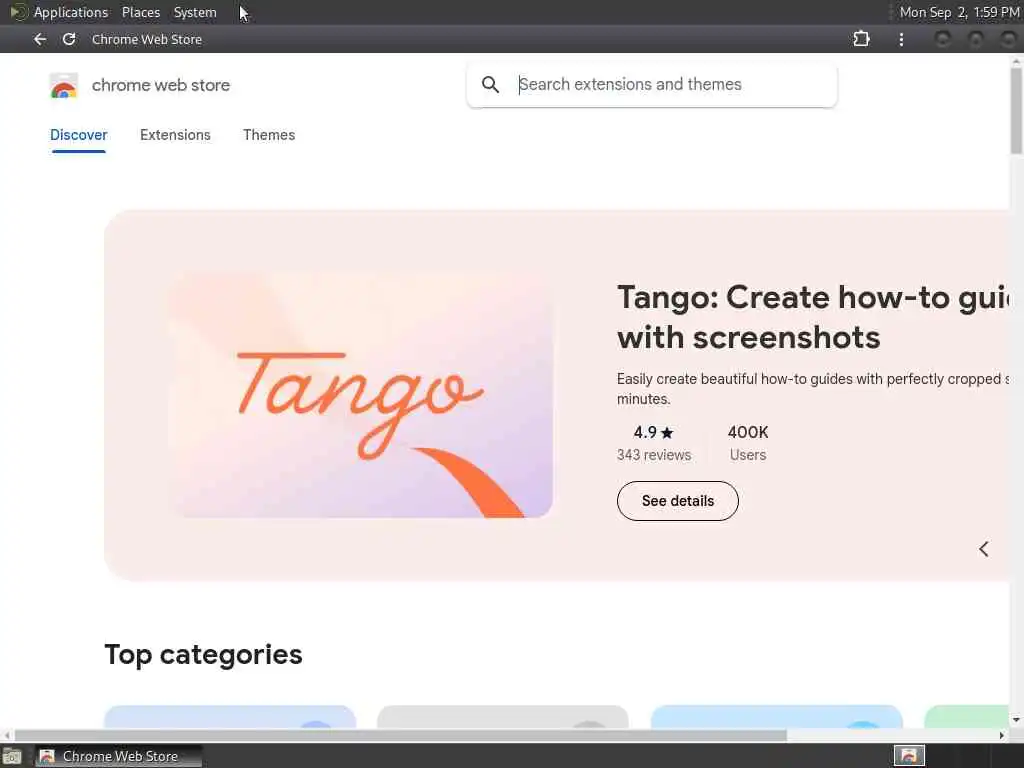Click the Chrome Web Store rainbow logo
1024x768 pixels.
pyautogui.click(x=63, y=86)
